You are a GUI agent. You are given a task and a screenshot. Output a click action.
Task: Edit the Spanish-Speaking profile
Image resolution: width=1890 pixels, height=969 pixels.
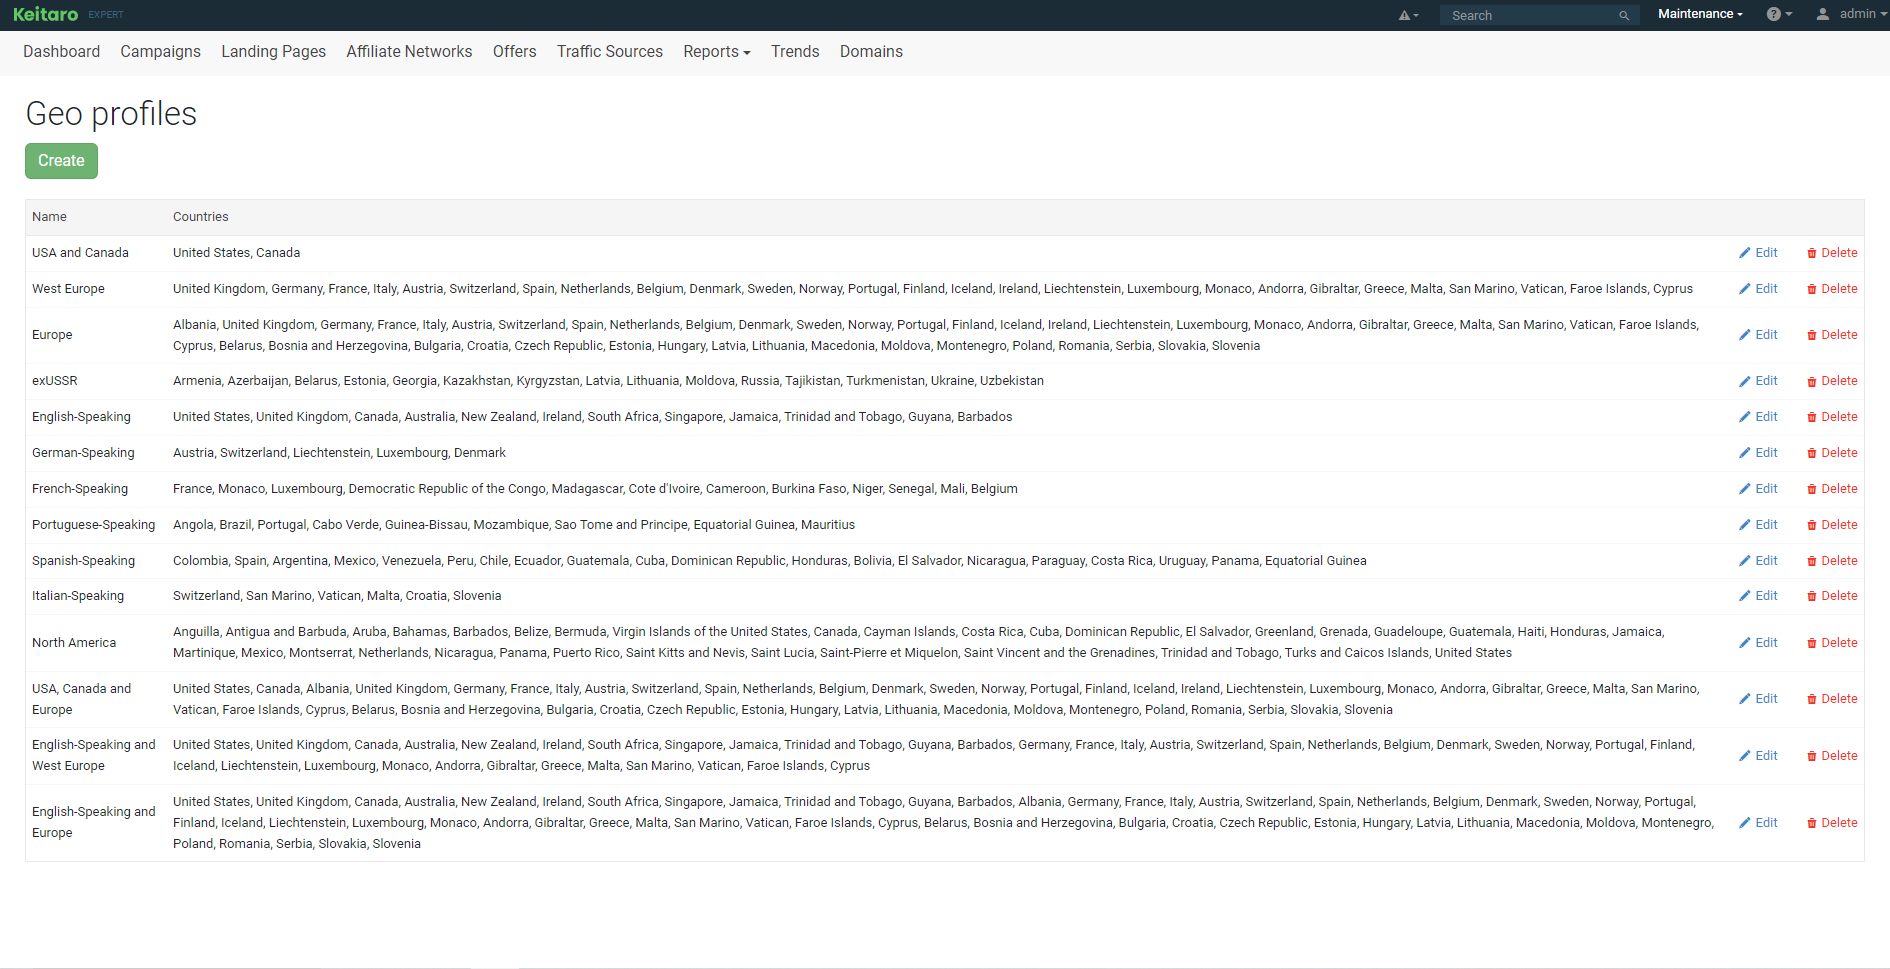pyautogui.click(x=1758, y=561)
